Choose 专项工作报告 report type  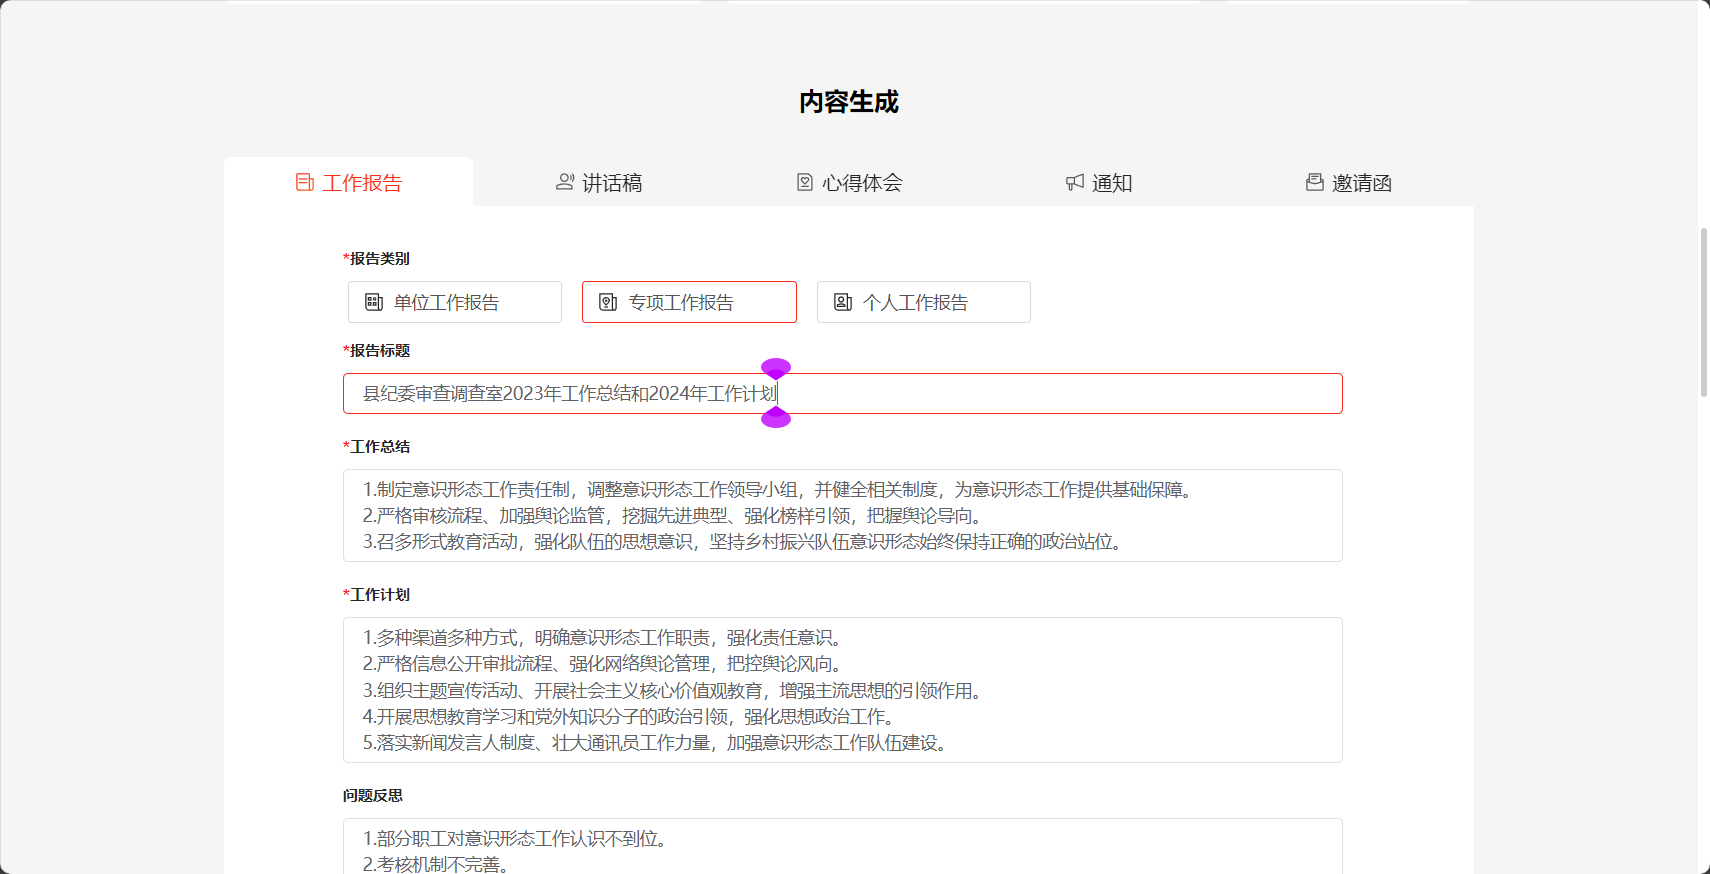pos(689,302)
